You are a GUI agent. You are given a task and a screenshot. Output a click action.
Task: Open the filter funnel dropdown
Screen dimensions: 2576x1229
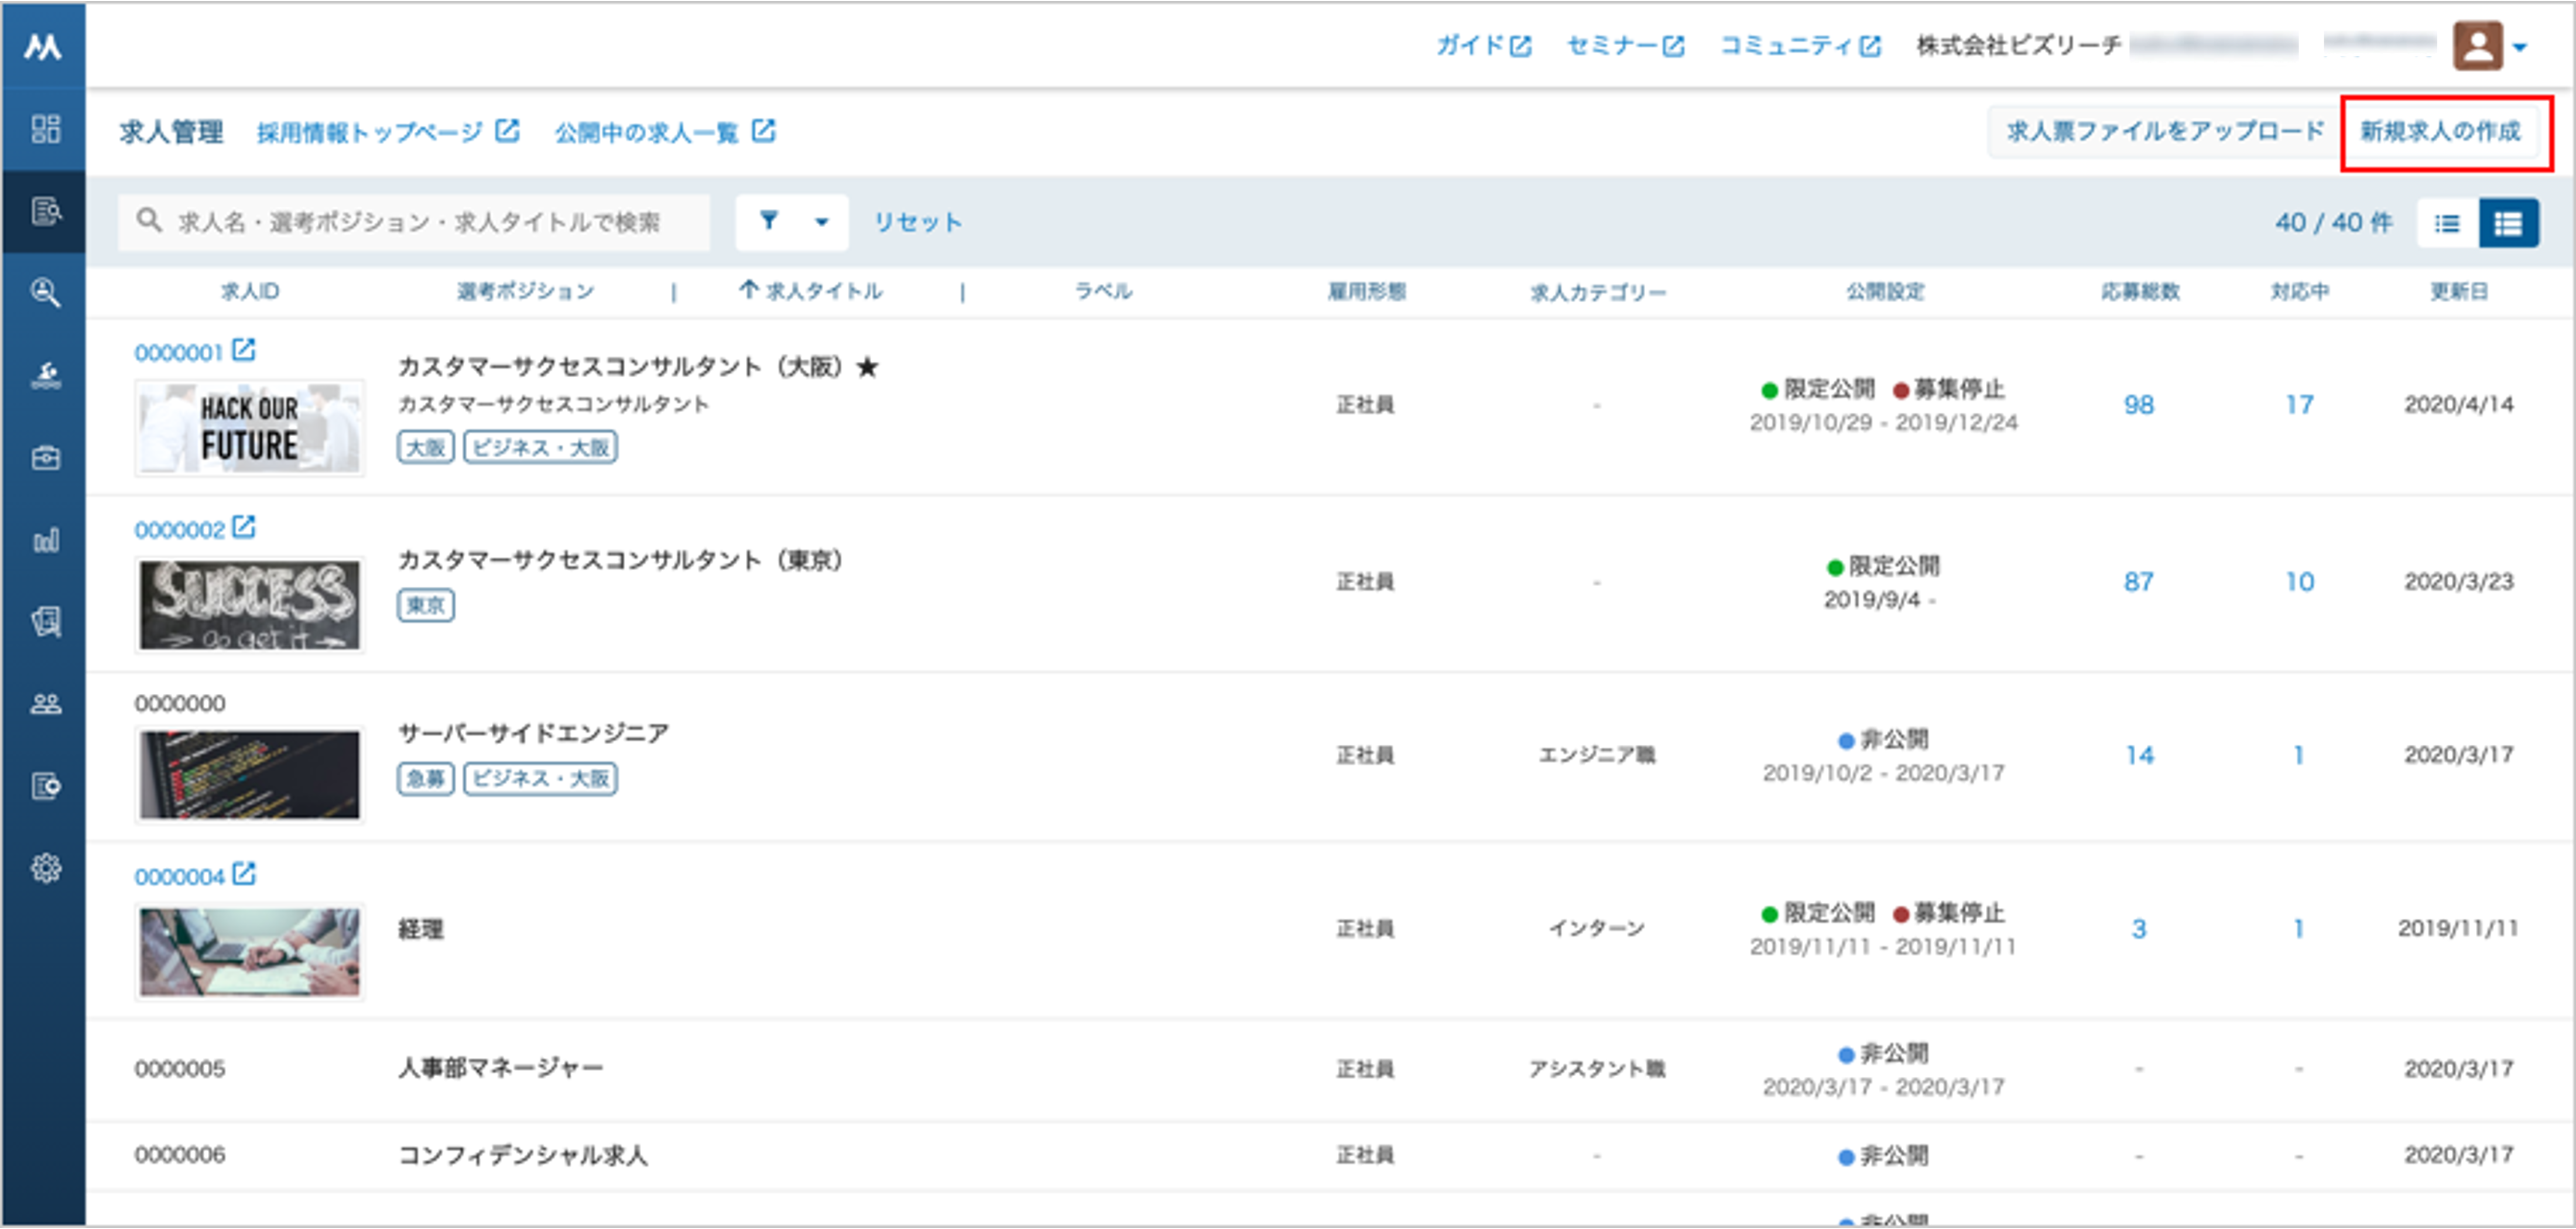pos(792,222)
